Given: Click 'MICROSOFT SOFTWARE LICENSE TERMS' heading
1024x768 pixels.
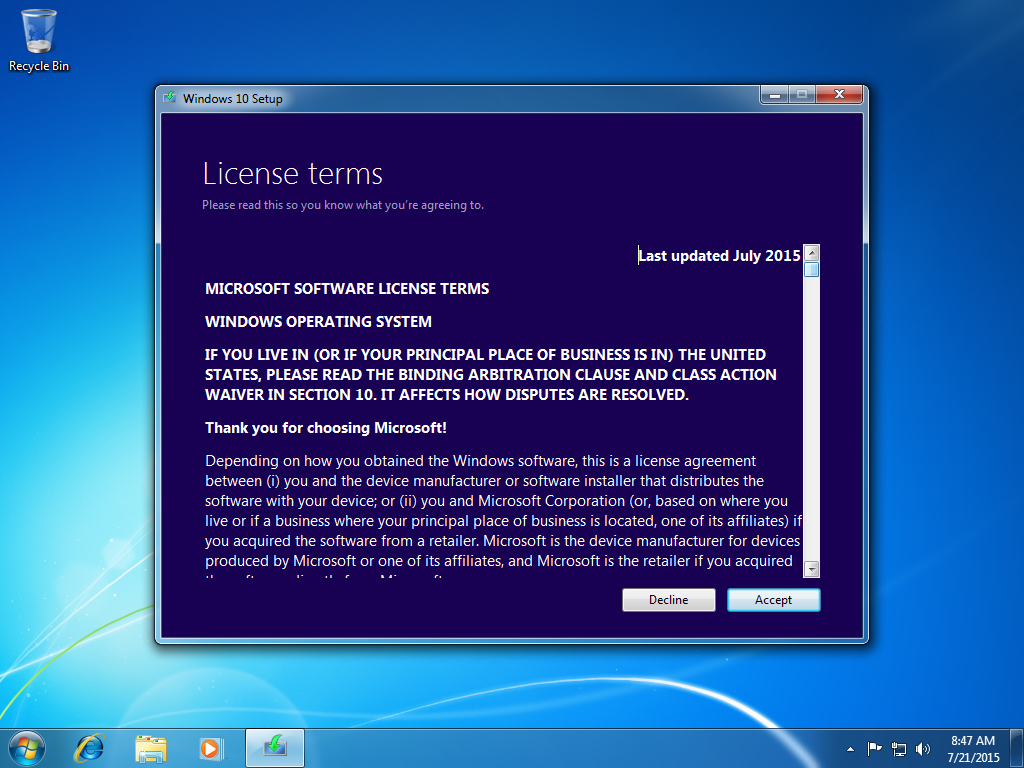Looking at the screenshot, I should (347, 289).
